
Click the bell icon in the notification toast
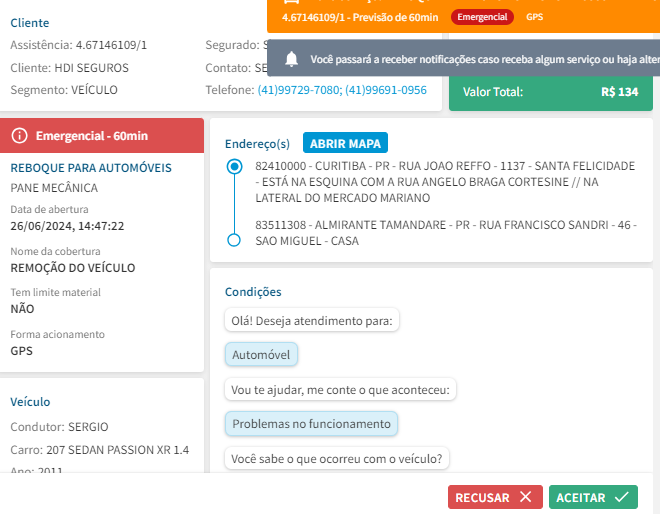292,60
